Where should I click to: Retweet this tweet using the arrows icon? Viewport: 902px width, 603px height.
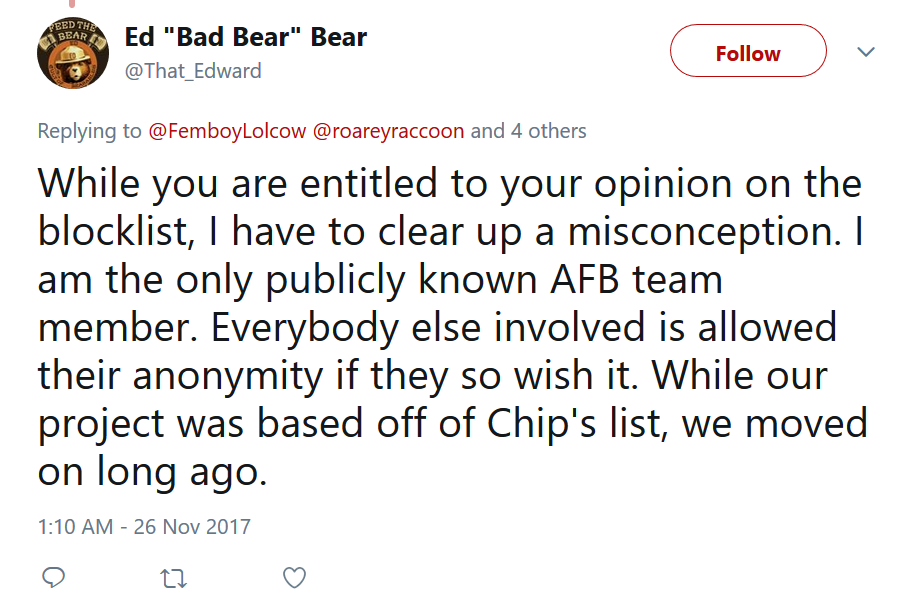click(173, 578)
